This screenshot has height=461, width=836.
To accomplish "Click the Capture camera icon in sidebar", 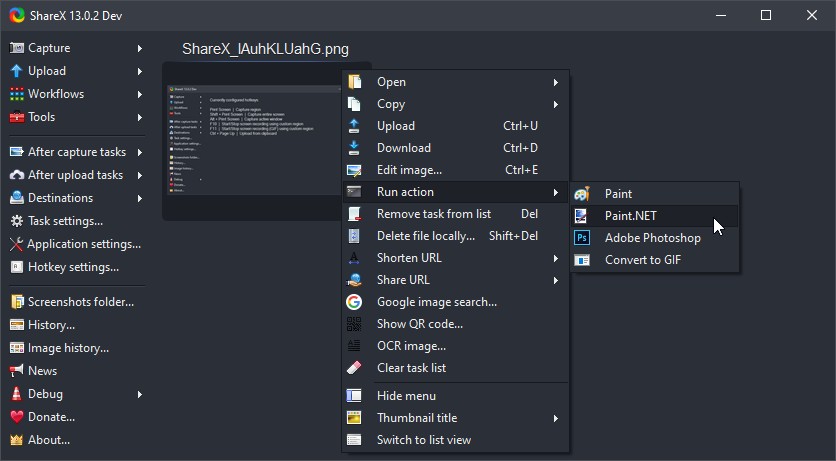I will click(17, 48).
